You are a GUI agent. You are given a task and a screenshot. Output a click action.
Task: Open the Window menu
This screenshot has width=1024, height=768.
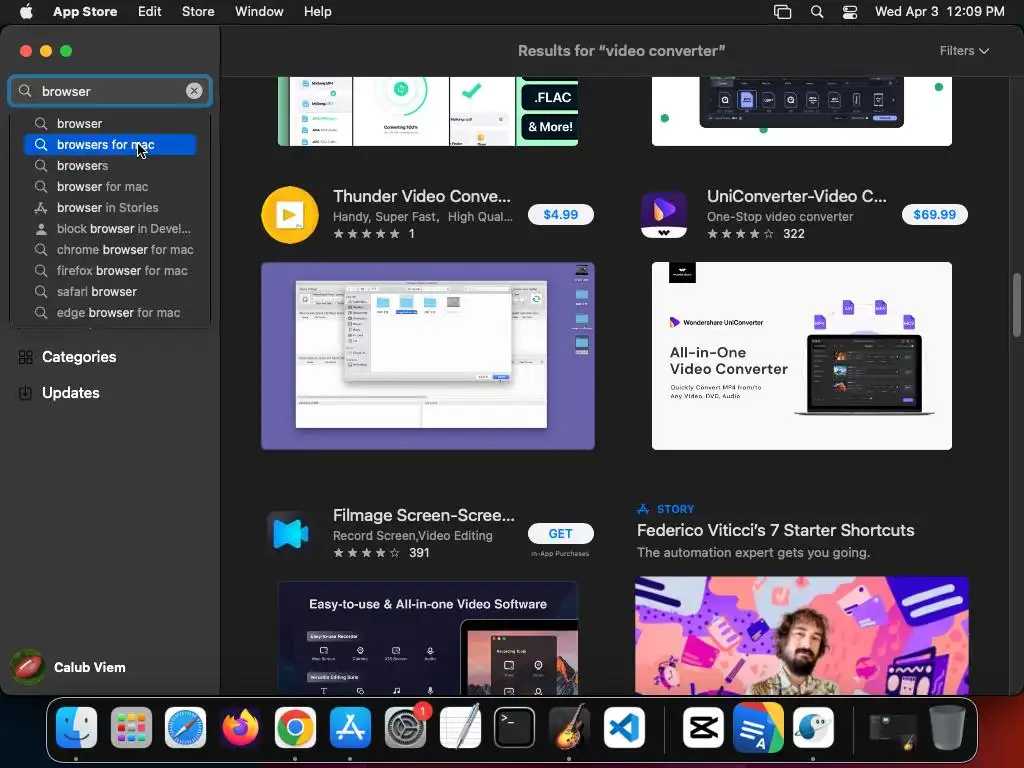(x=259, y=12)
